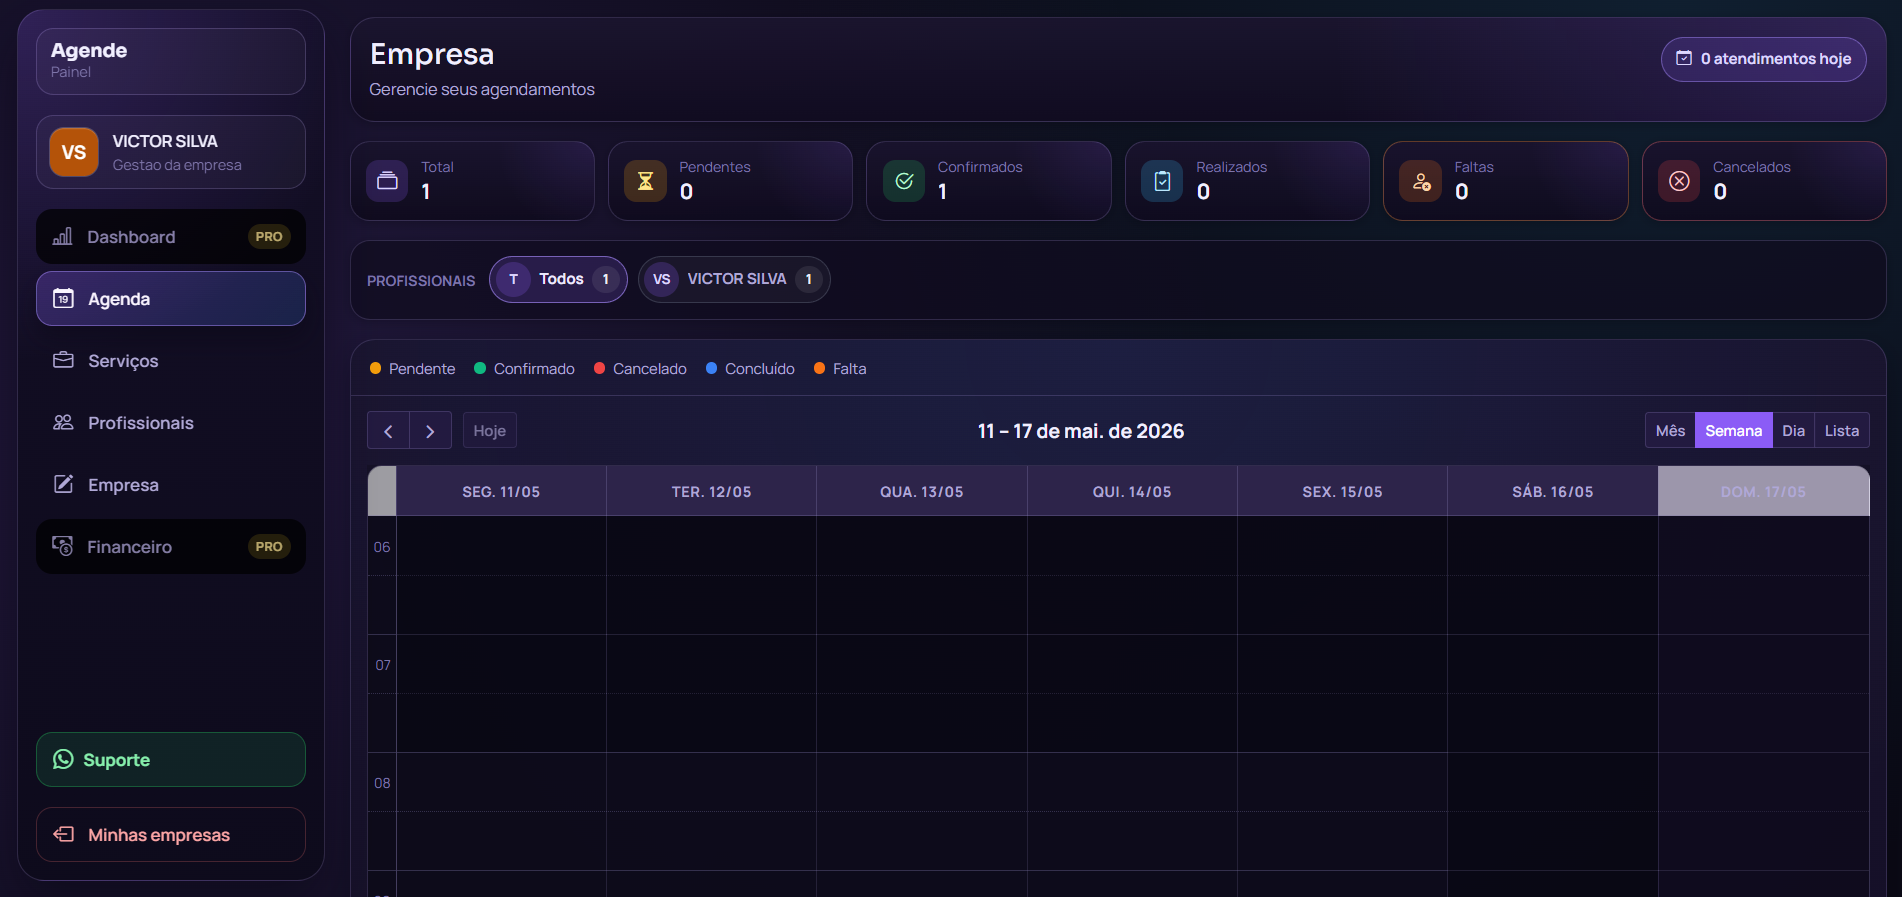Go to next week with right arrow
This screenshot has height=897, width=1902.
[x=431, y=430]
